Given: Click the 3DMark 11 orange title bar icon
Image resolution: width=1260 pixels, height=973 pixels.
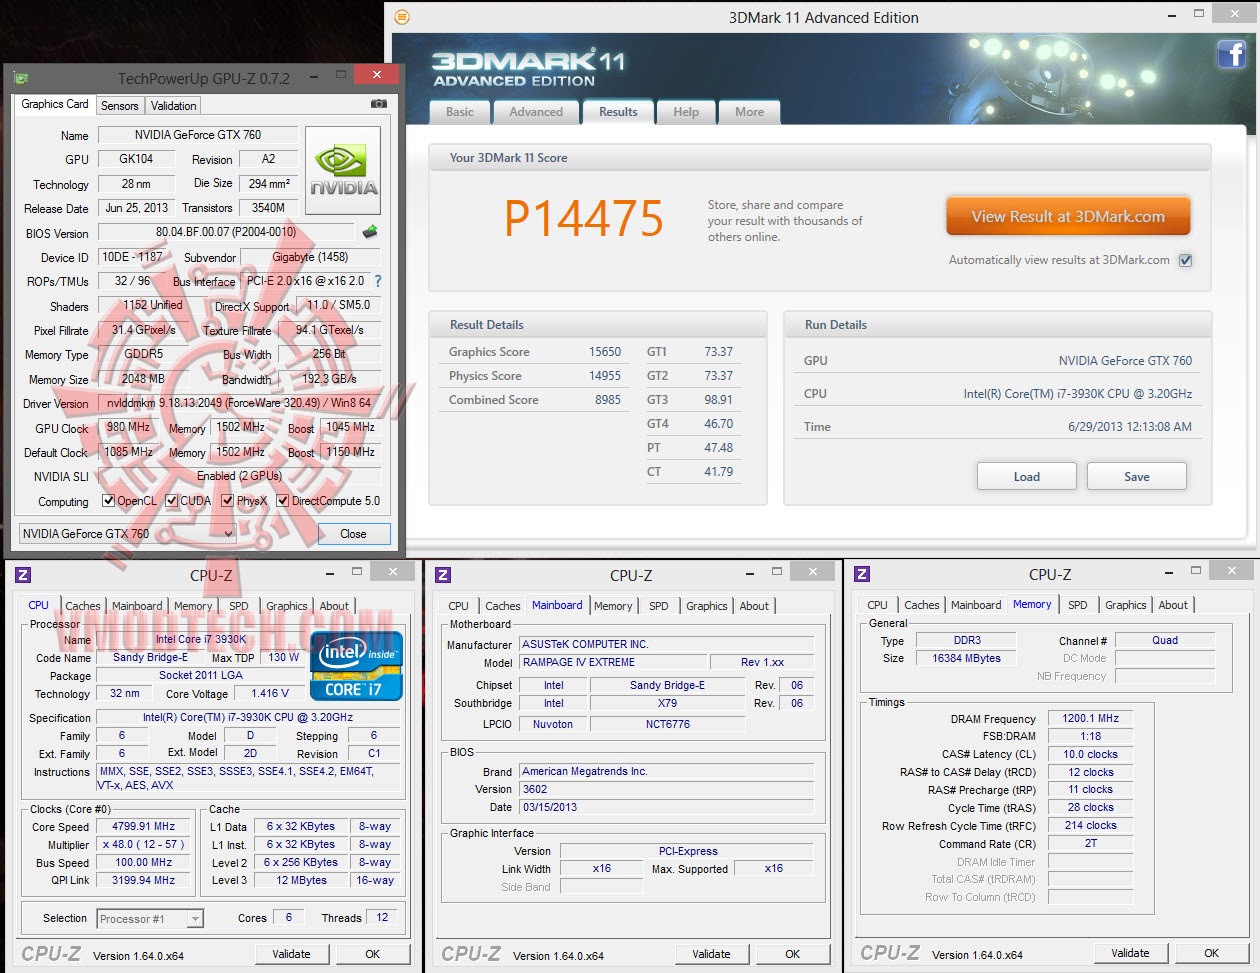Looking at the screenshot, I should pyautogui.click(x=402, y=17).
